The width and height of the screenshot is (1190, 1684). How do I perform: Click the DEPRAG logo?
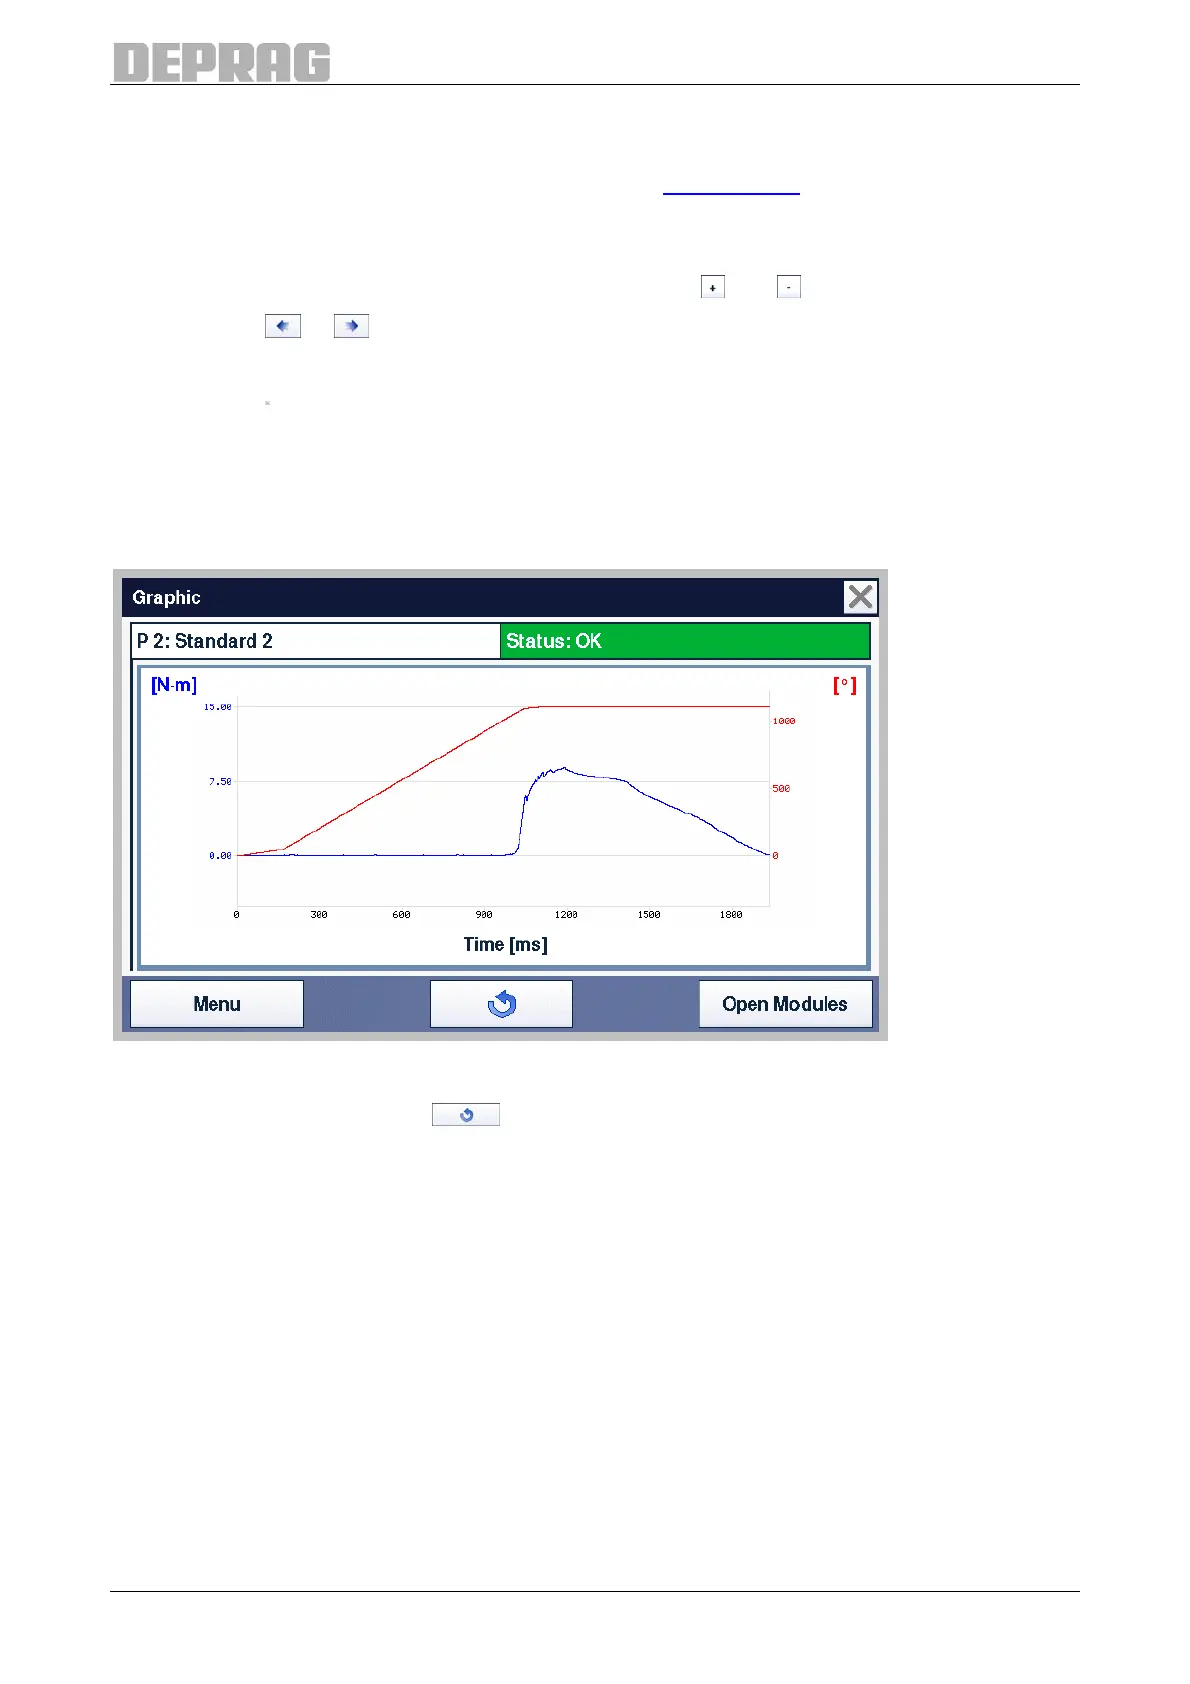[x=222, y=62]
